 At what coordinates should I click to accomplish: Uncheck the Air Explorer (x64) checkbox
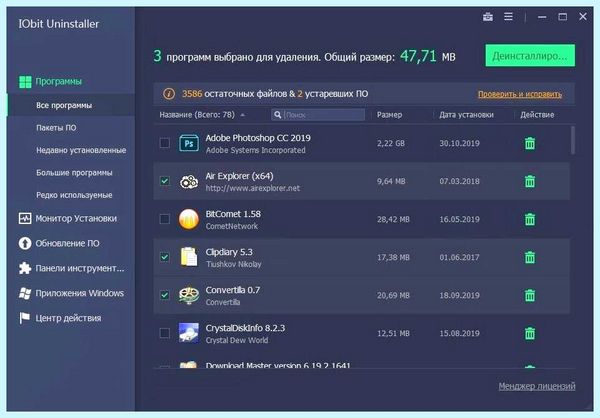(165, 181)
